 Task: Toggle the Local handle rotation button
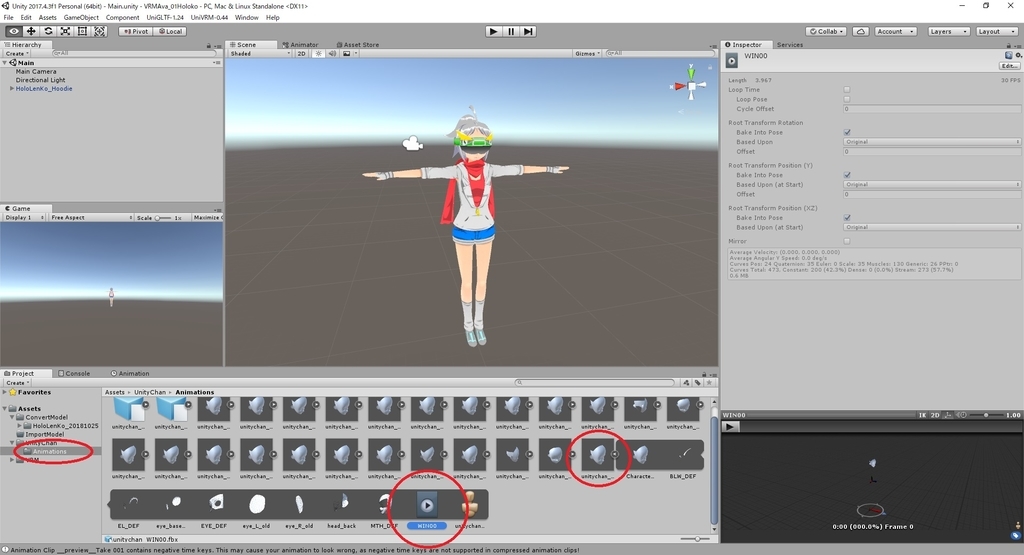pyautogui.click(x=170, y=31)
